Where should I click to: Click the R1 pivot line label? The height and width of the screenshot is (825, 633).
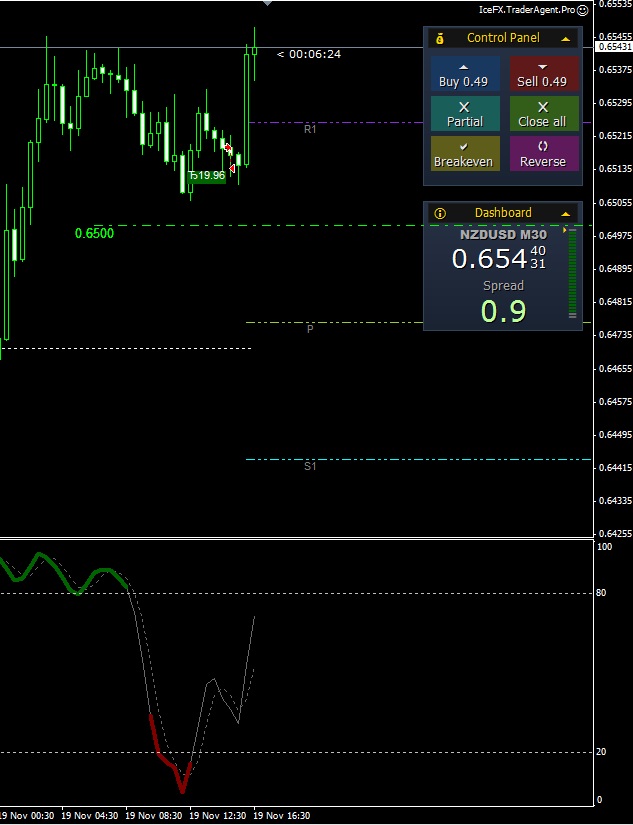(310, 129)
